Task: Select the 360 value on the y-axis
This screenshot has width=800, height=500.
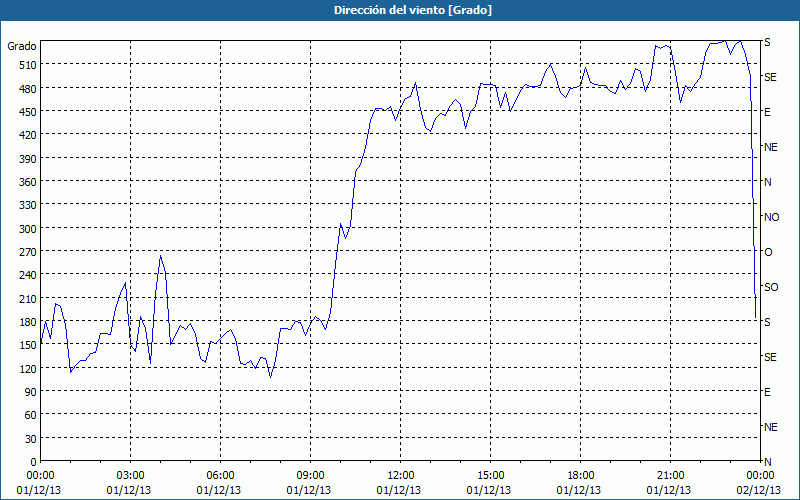Action: tap(28, 182)
